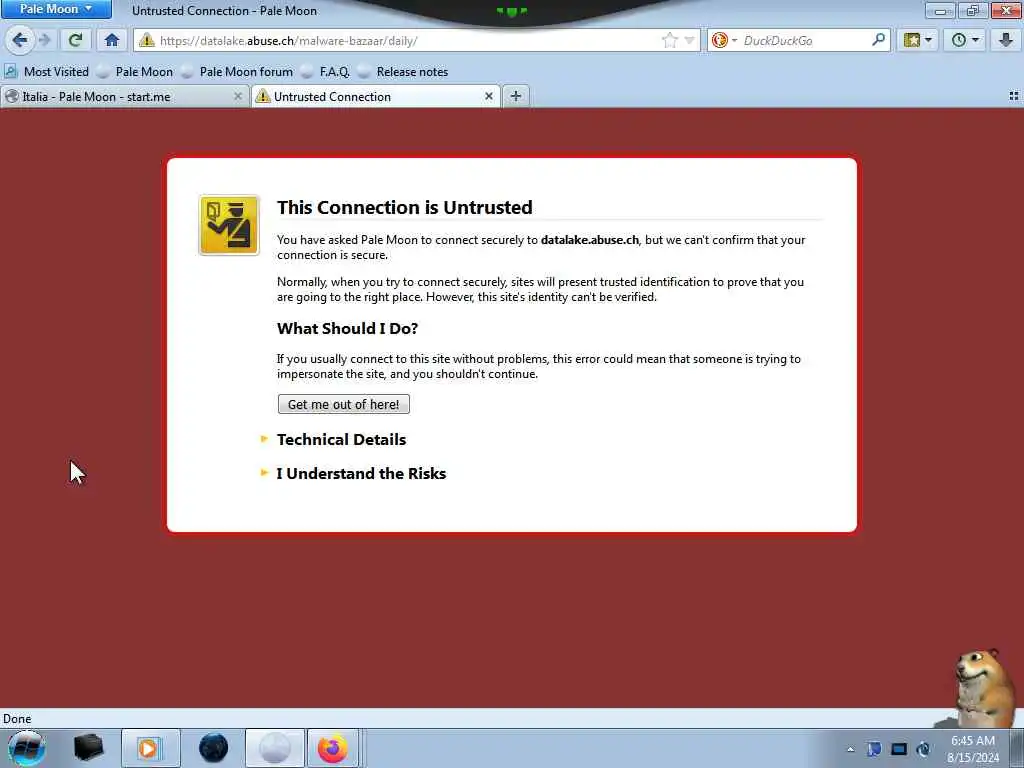Select the Untrusted Connection tab

coord(376,97)
